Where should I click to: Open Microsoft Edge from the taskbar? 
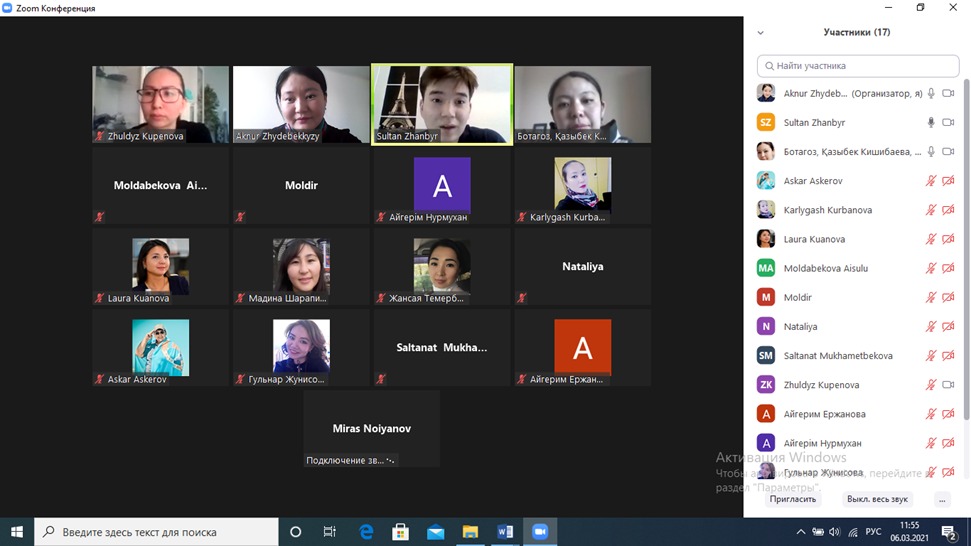click(x=366, y=532)
